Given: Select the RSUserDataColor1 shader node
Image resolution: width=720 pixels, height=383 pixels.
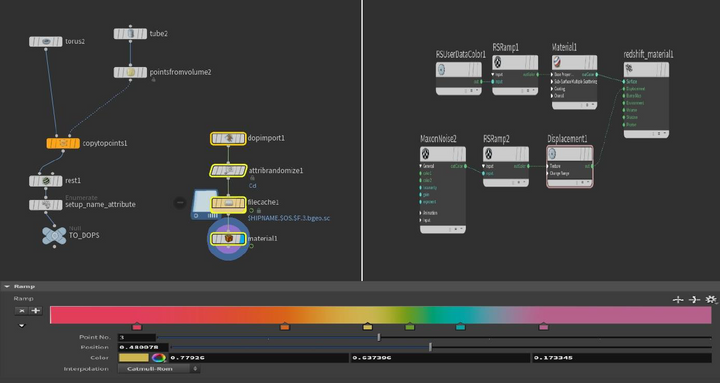Looking at the screenshot, I should [x=459, y=78].
